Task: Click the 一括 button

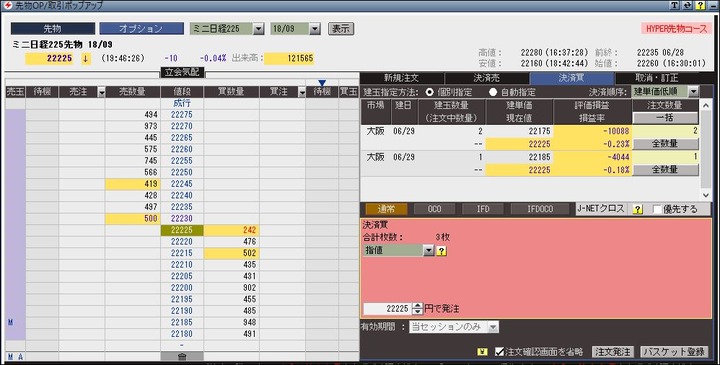Action: pos(665,118)
